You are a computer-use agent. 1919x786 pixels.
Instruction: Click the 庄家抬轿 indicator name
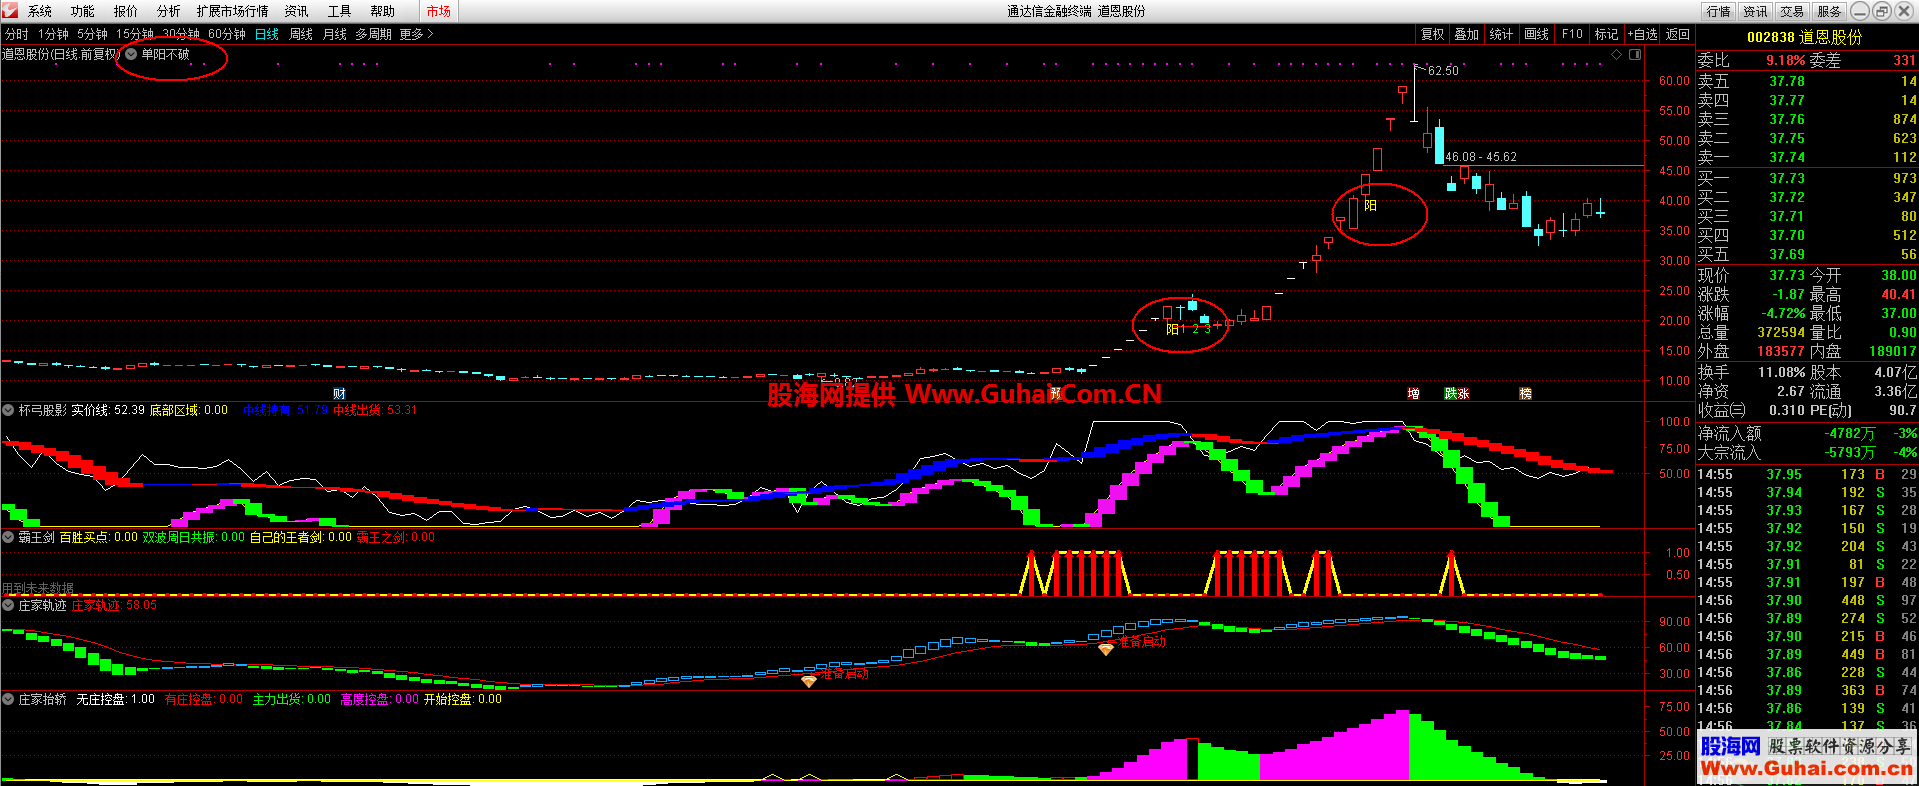(x=43, y=699)
